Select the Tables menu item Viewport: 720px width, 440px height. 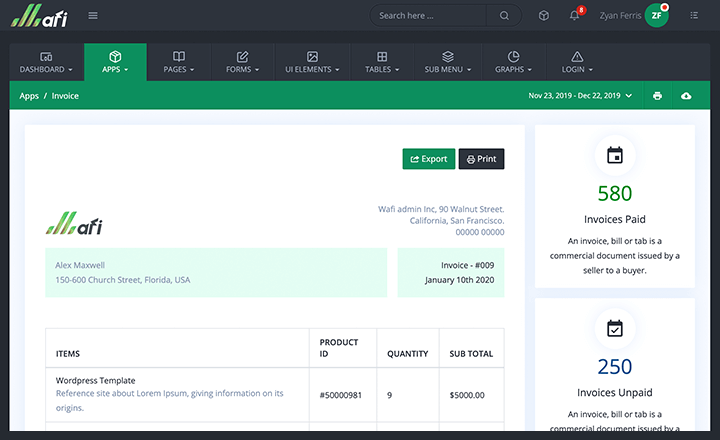[x=382, y=62]
